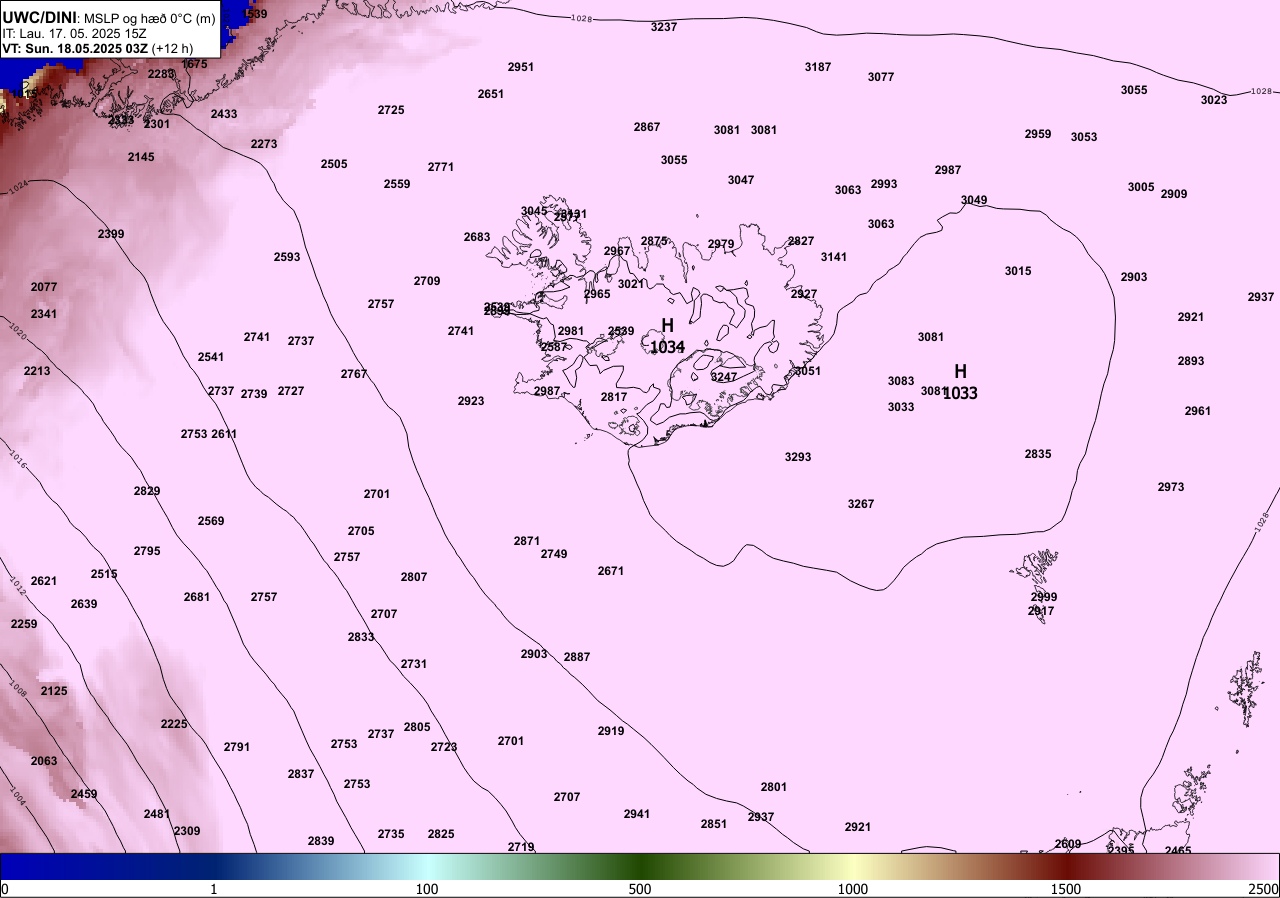Click the 3237 height value
This screenshot has height=898, width=1280.
664,27
